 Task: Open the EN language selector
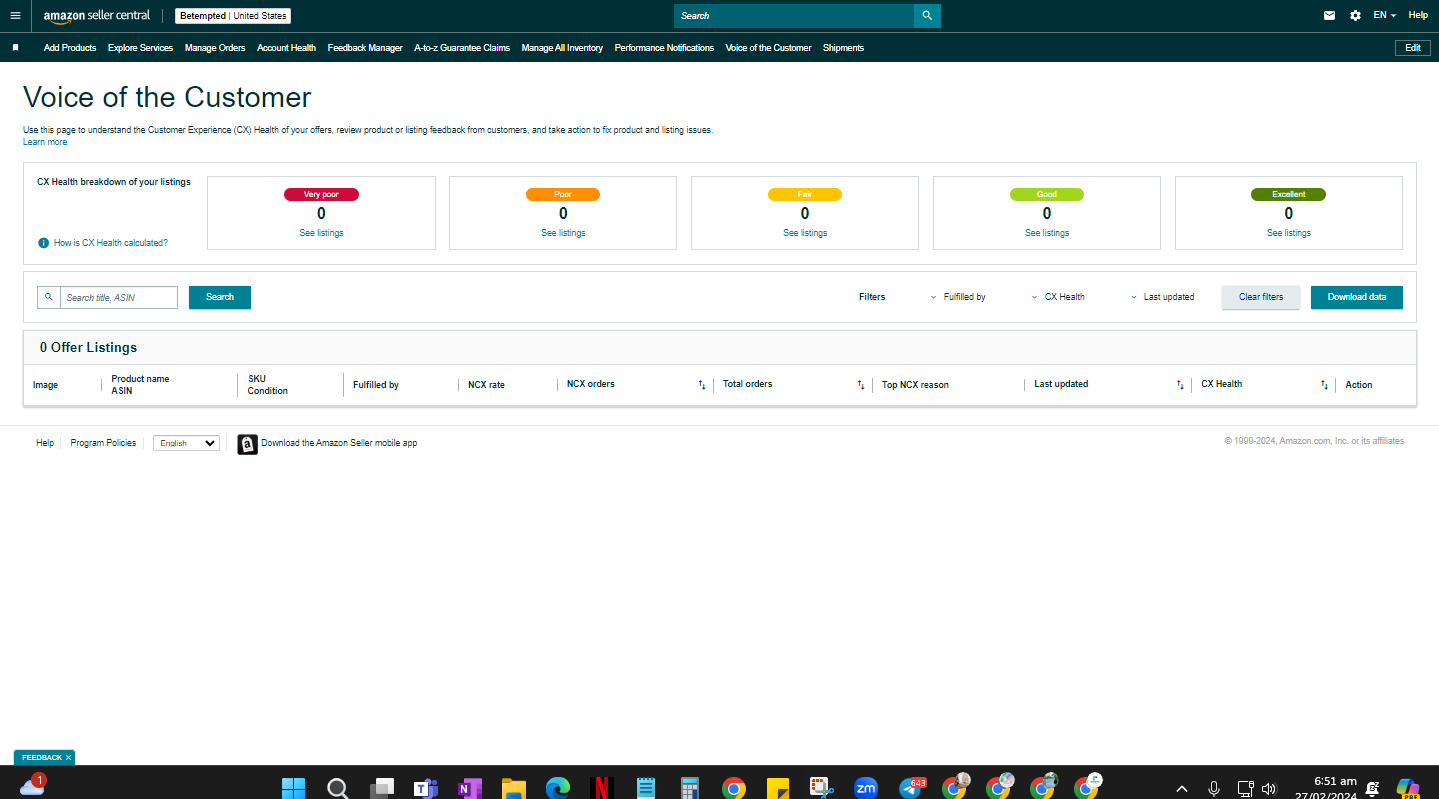click(x=1384, y=16)
